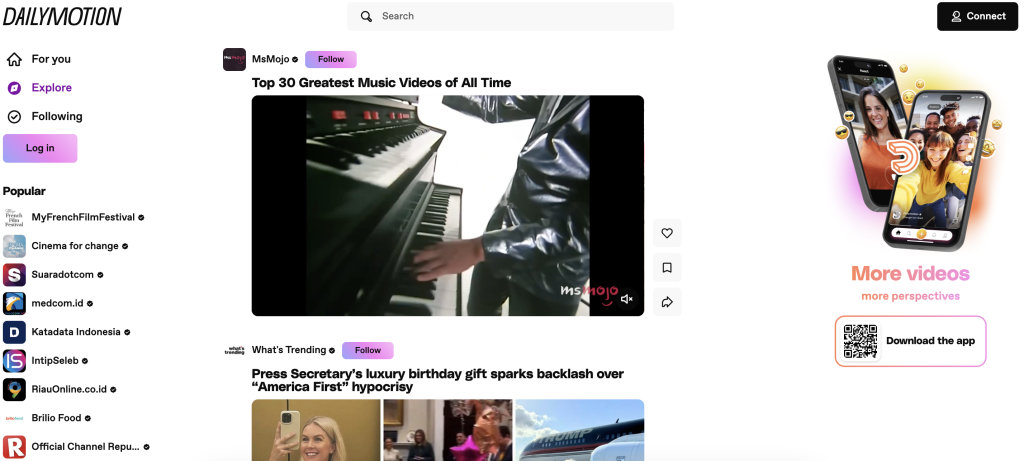Viewport: 1024px width, 461px height.
Task: Share the video with the arrow icon
Action: 667,302
